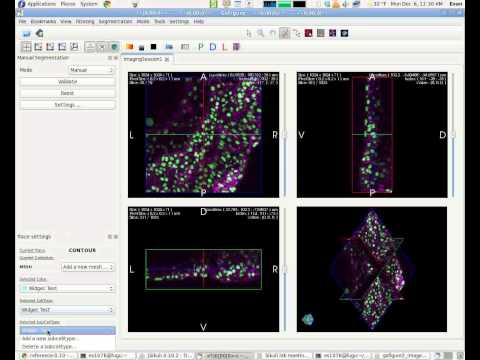This screenshot has height=360, width=480.
Task: Select the fifth view layout icon
Action: click(74, 47)
